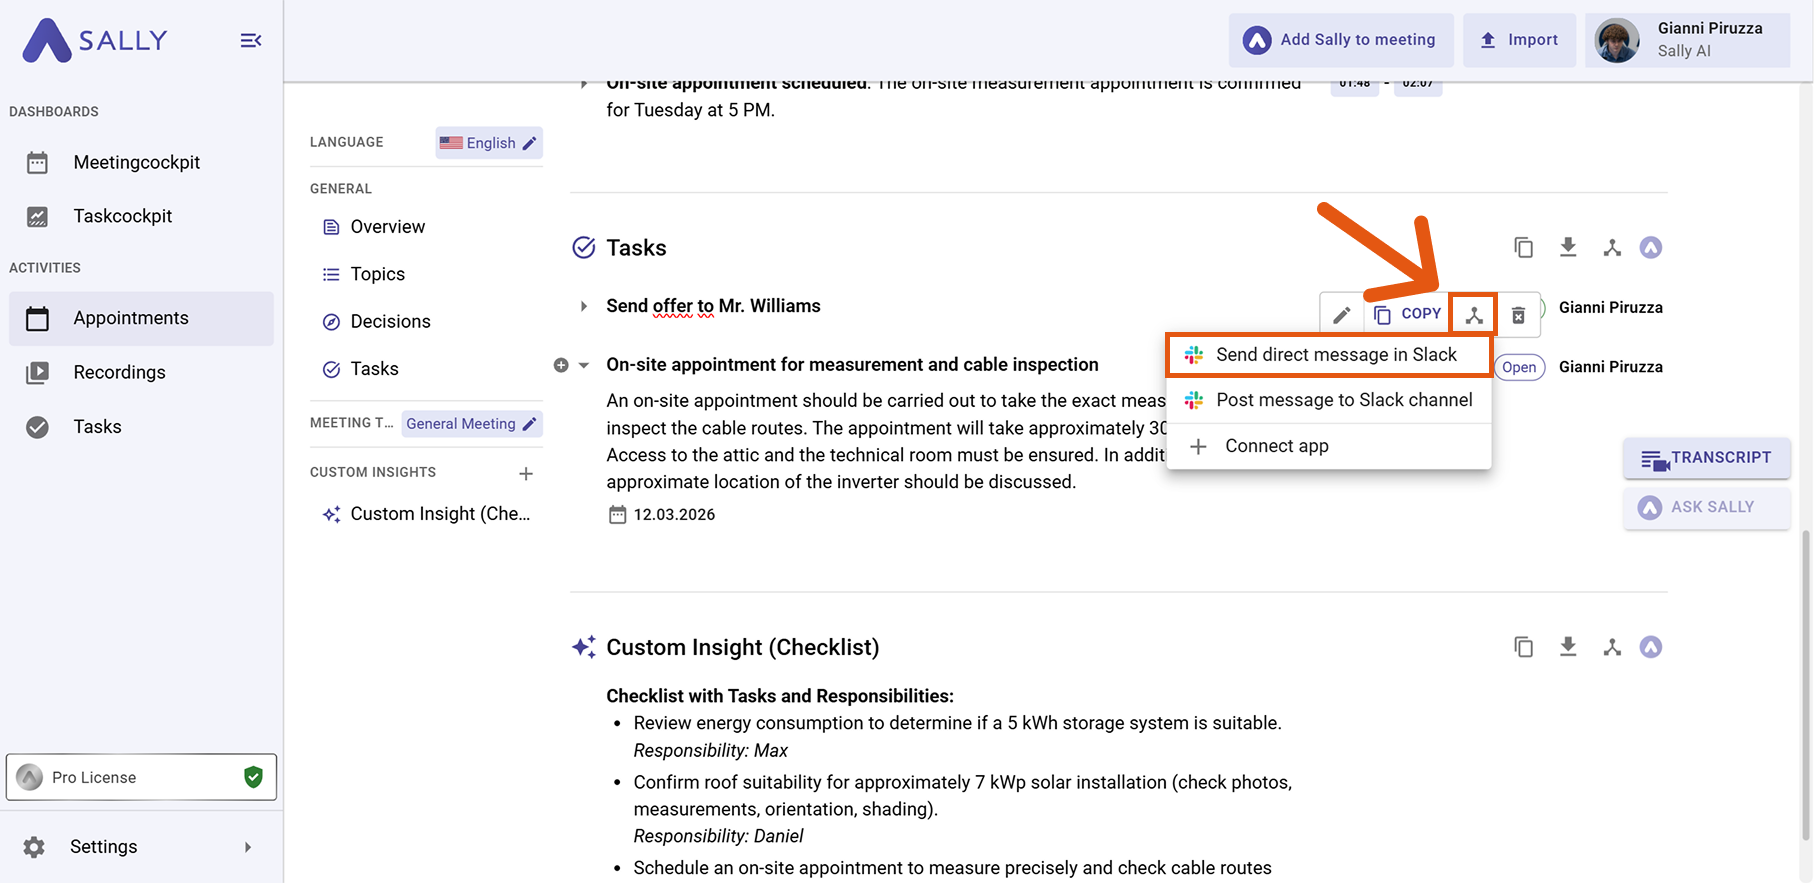1814x883 pixels.
Task: Edit the Send offer task with pencil icon
Action: point(1341,315)
